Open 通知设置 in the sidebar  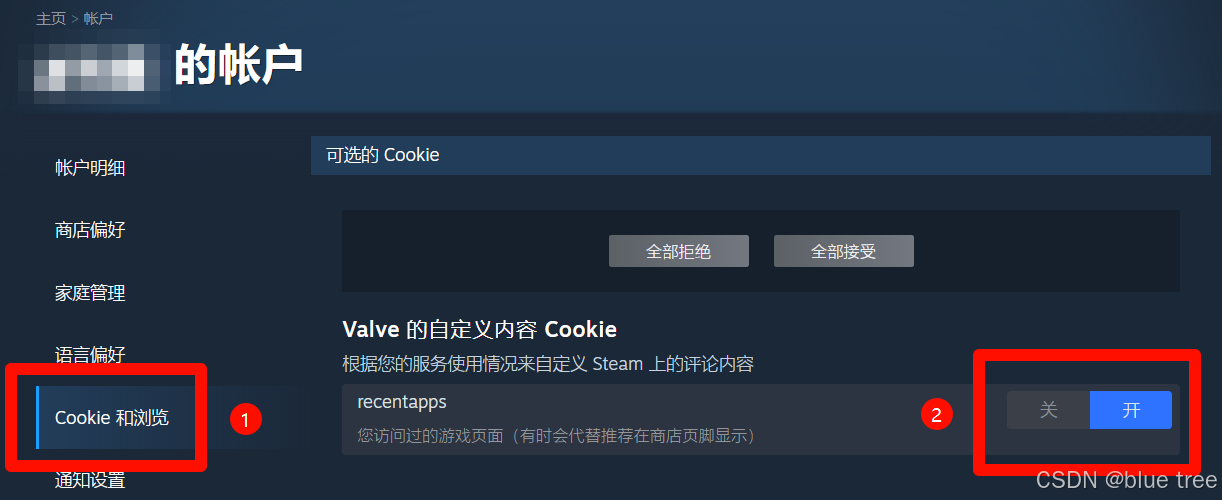[90, 480]
